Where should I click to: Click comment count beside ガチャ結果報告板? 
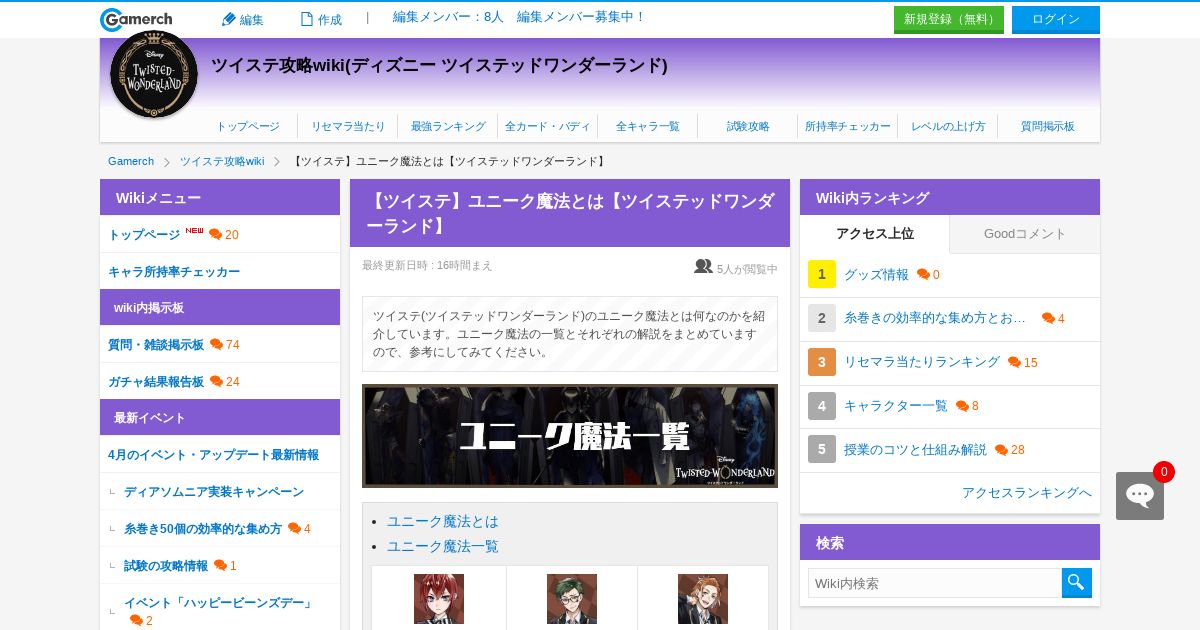(x=233, y=382)
